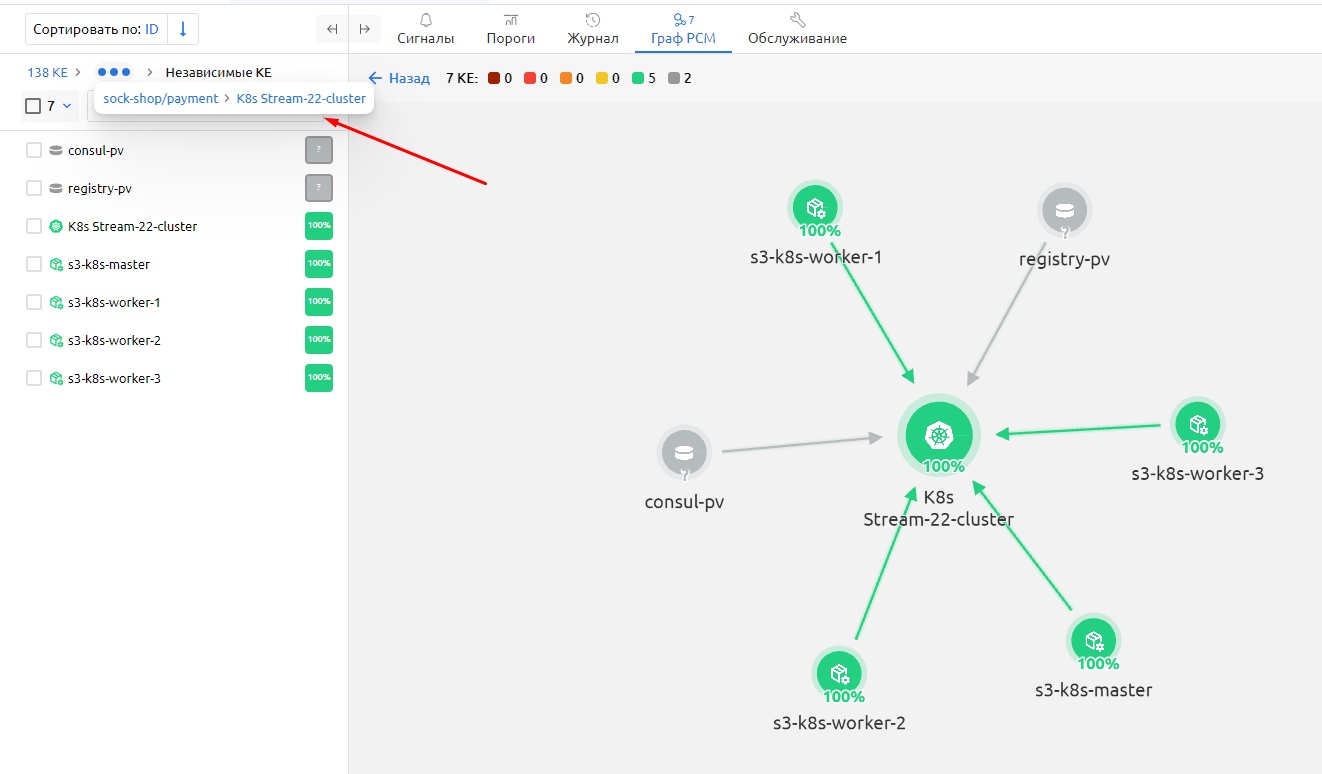Click the s3-k8s-worker-3 graph node
The width and height of the screenshot is (1322, 774).
(x=1197, y=424)
